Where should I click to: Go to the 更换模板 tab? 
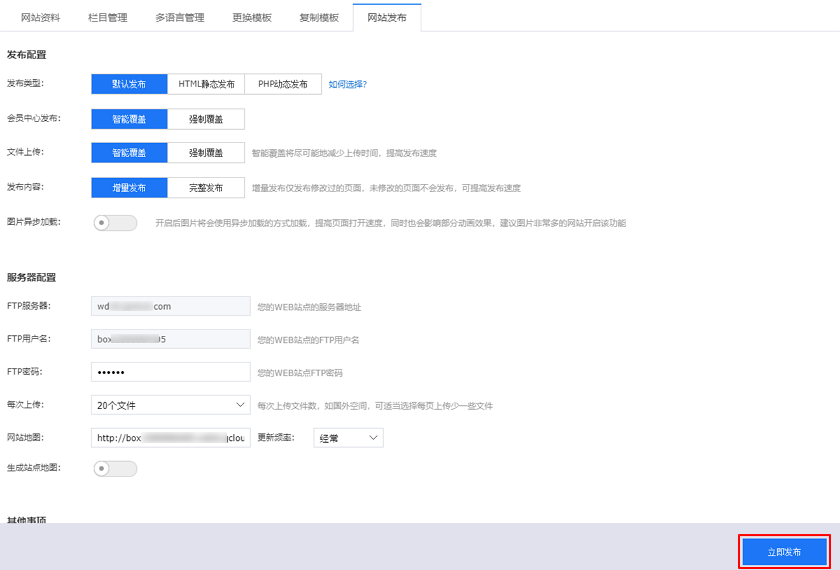[x=251, y=18]
